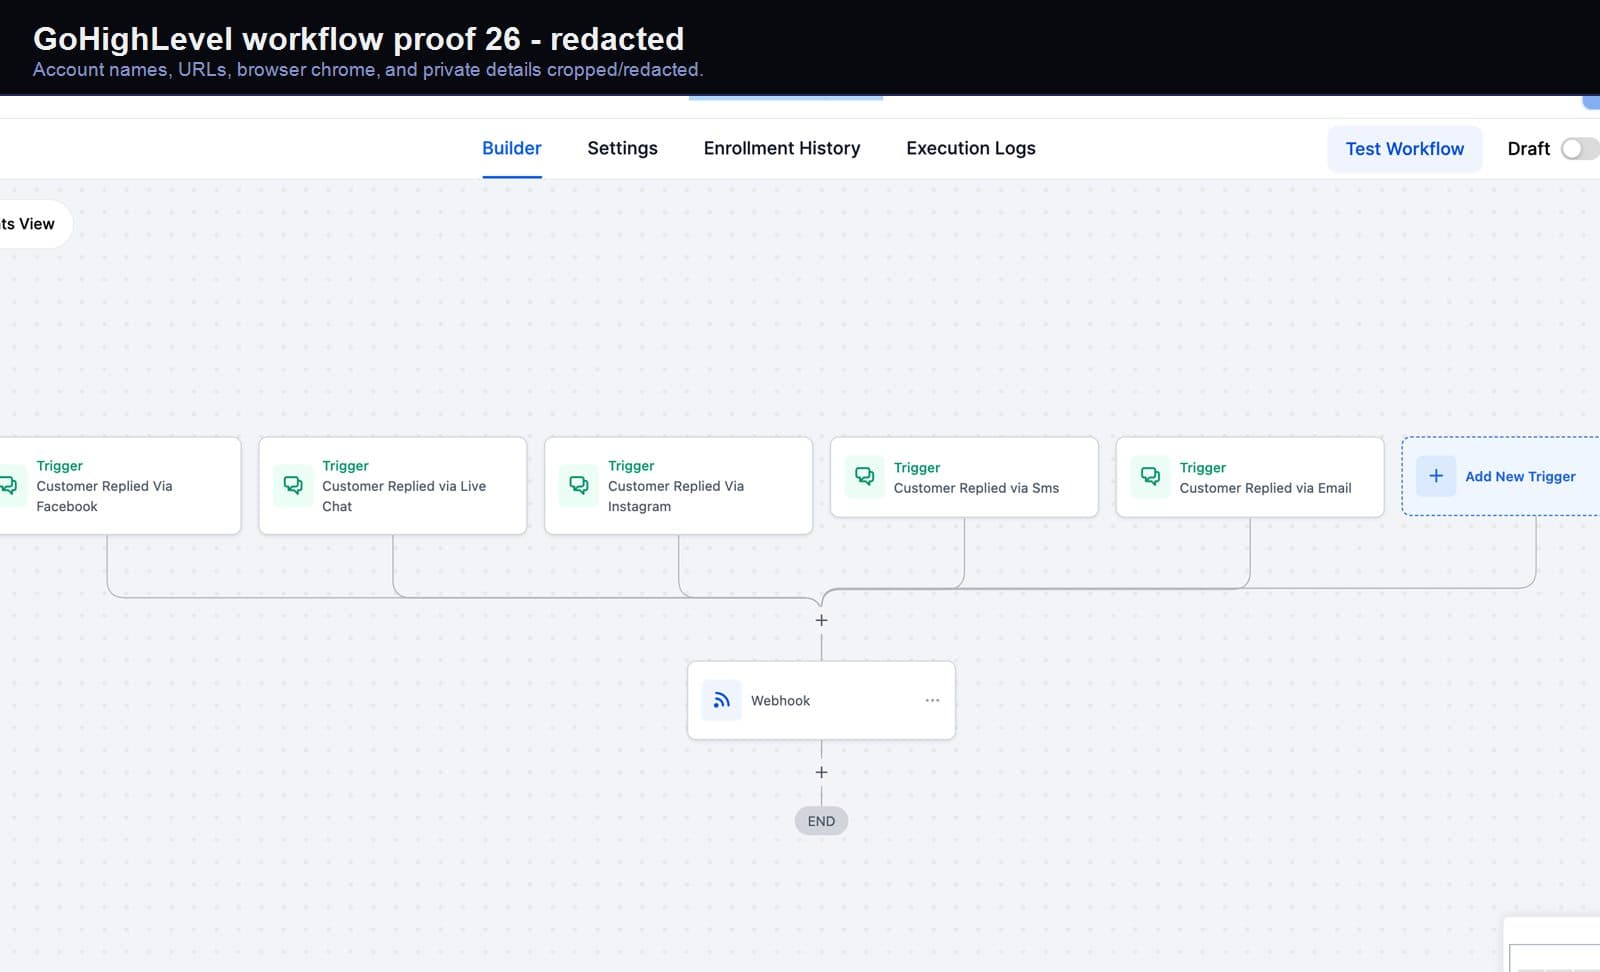
Task: Click the Add New Trigger label
Action: point(1520,477)
